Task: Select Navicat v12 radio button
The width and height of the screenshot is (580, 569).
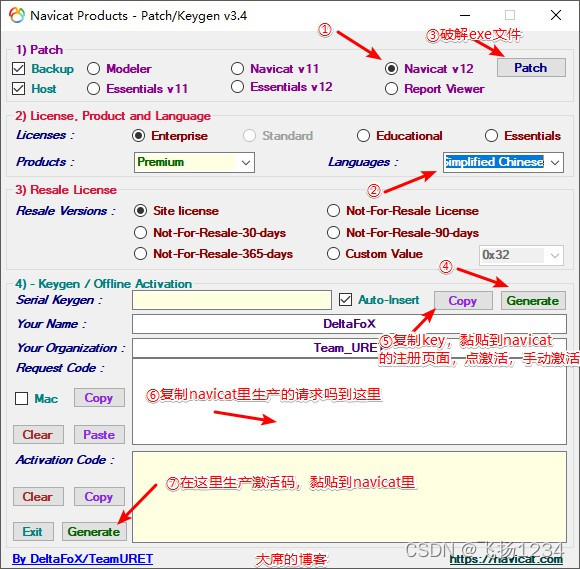Action: [x=391, y=68]
